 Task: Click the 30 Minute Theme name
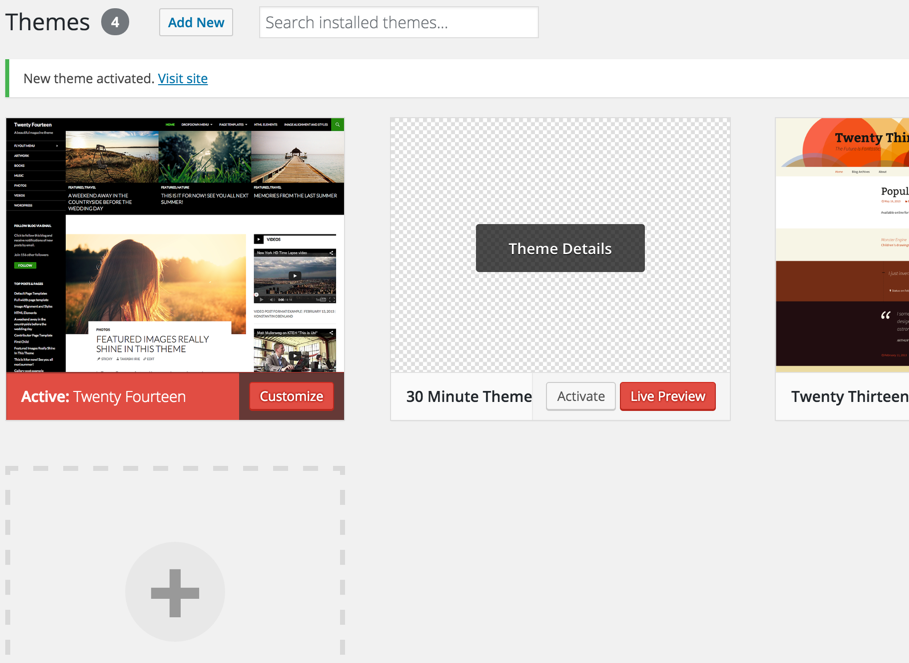468,396
